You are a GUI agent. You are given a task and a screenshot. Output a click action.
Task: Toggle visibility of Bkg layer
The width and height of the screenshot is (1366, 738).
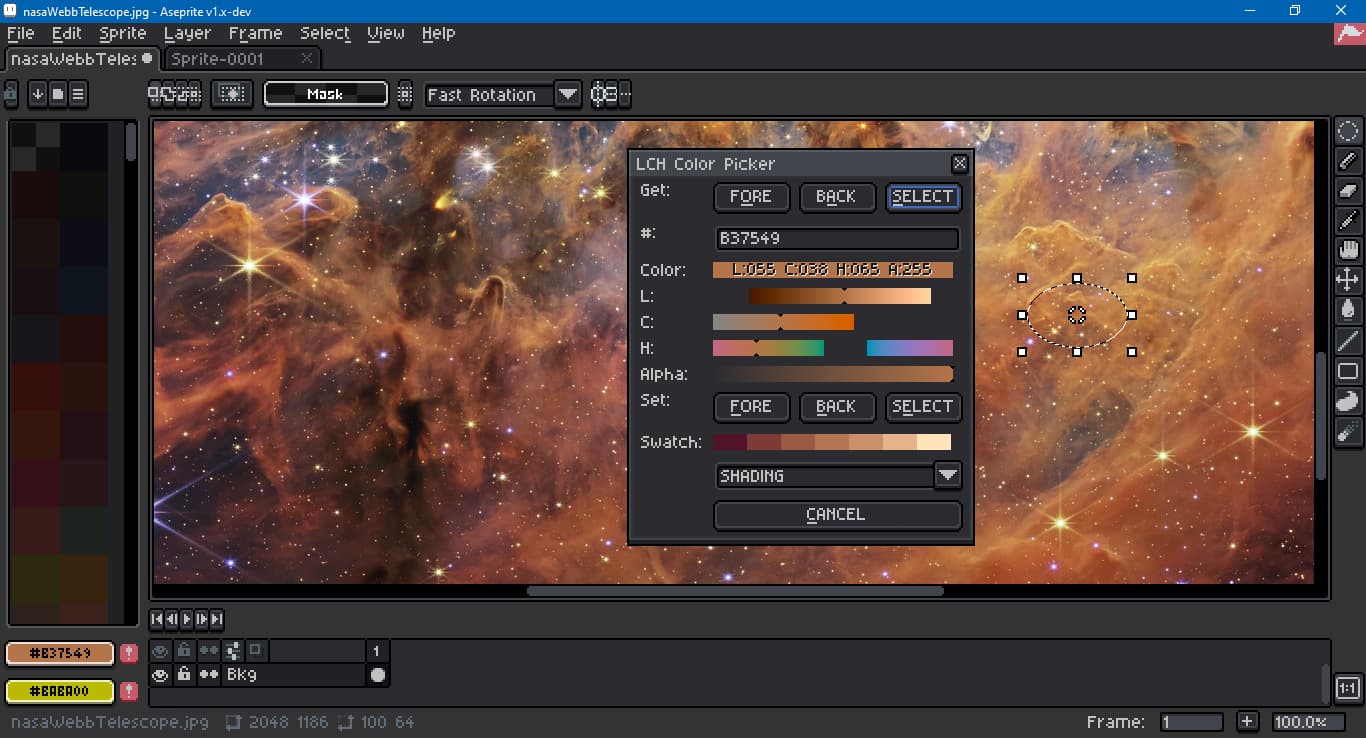tap(160, 675)
